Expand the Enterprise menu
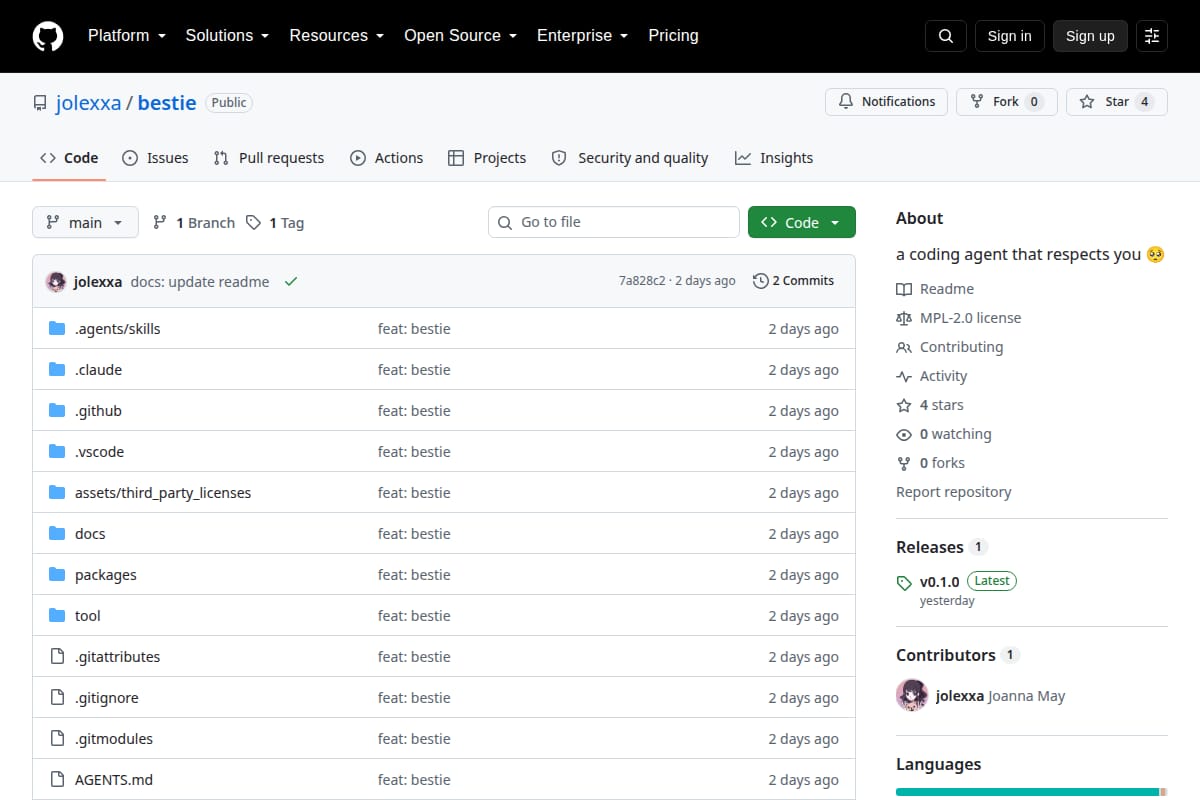1200x800 pixels. point(582,36)
